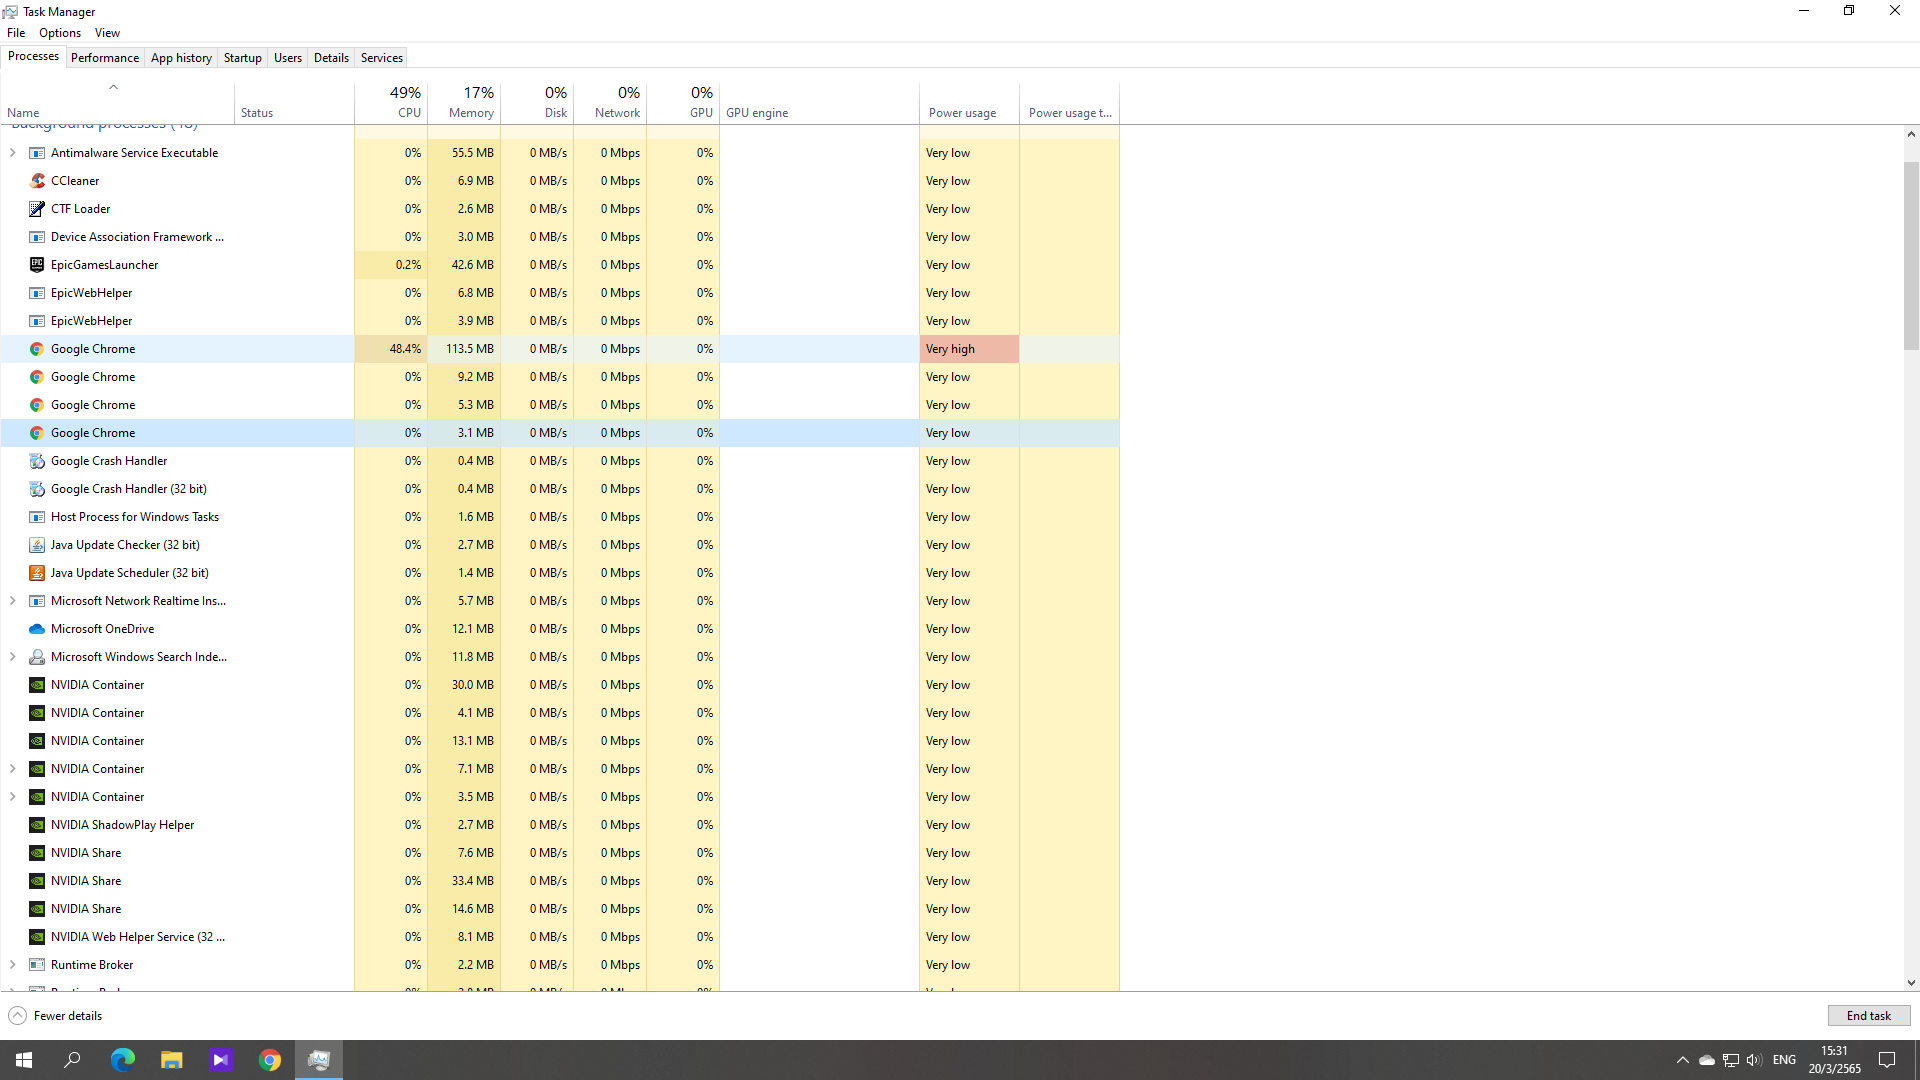Click the scrollbar up arrow
The image size is (1920, 1080).
(x=1911, y=134)
